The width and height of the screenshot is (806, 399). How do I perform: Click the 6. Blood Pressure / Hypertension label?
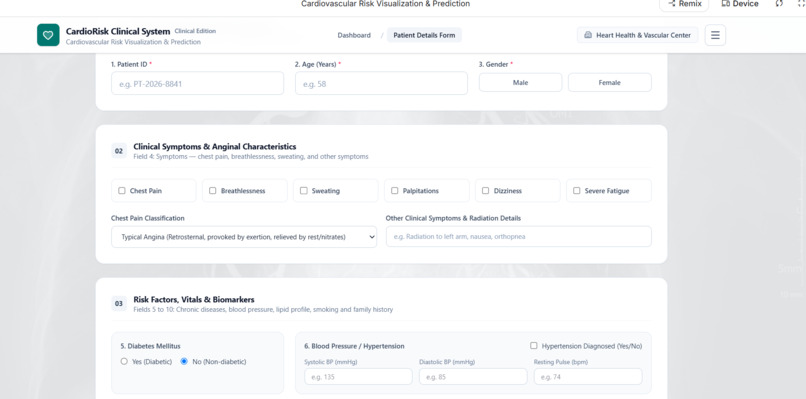point(354,346)
